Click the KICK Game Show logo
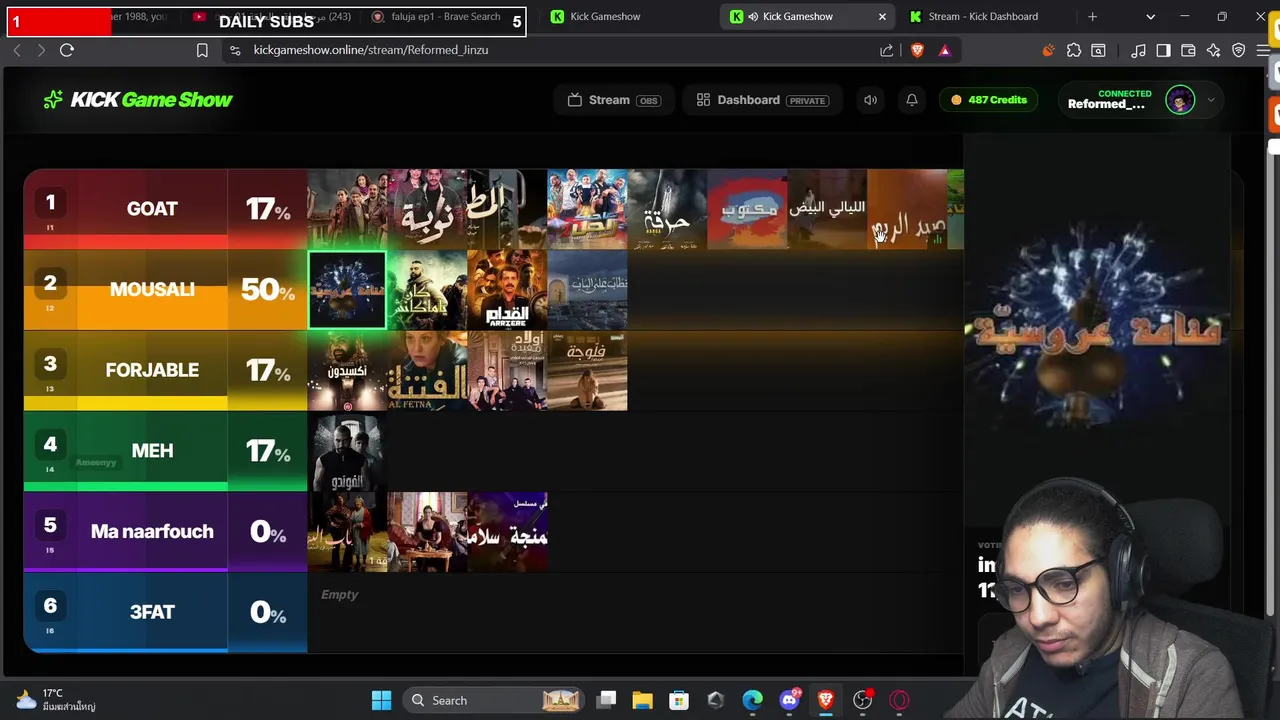Viewport: 1280px width, 720px height. click(138, 100)
